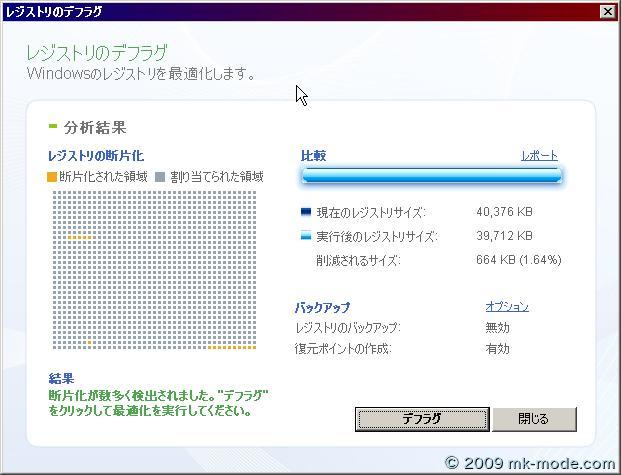
Task: Select the 40,376 KB current size value
Action: click(505, 212)
